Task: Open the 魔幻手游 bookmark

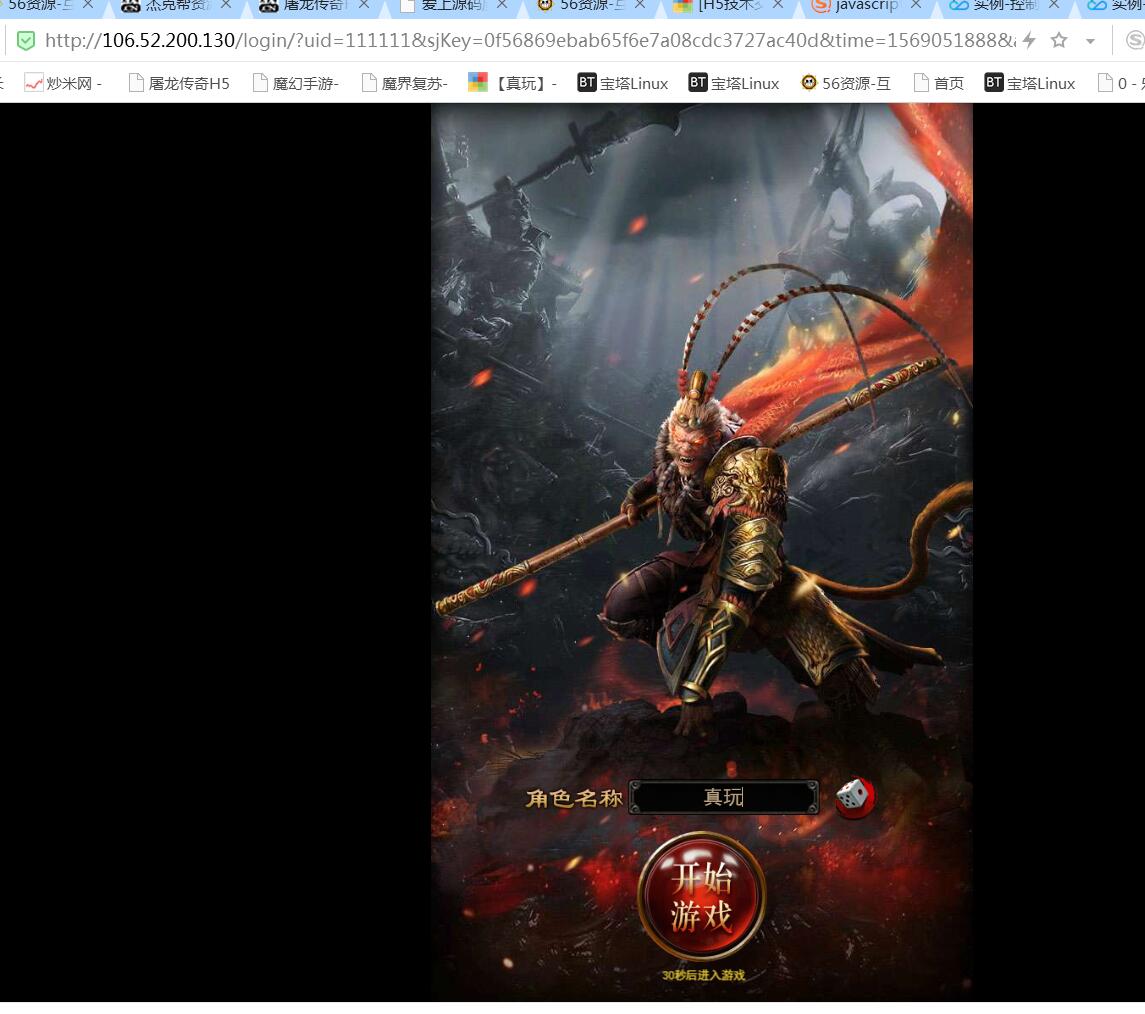Action: tap(296, 83)
